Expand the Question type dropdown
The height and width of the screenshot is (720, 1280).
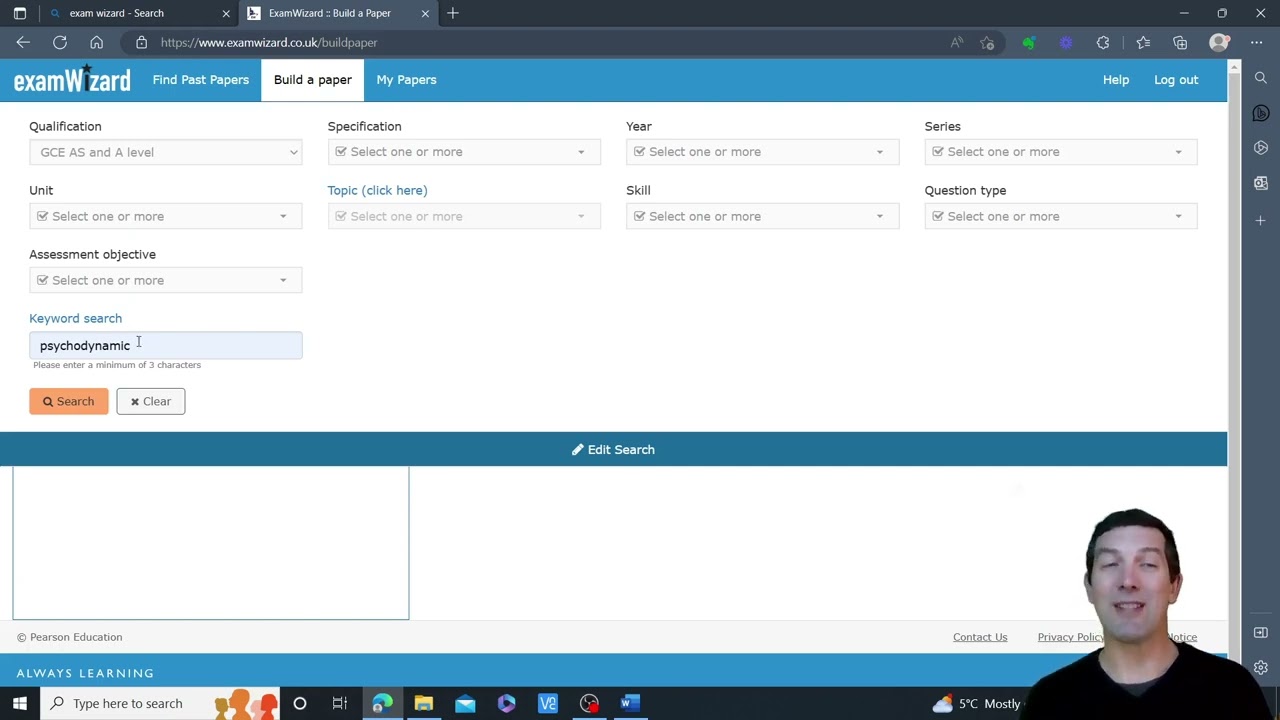tap(1061, 216)
